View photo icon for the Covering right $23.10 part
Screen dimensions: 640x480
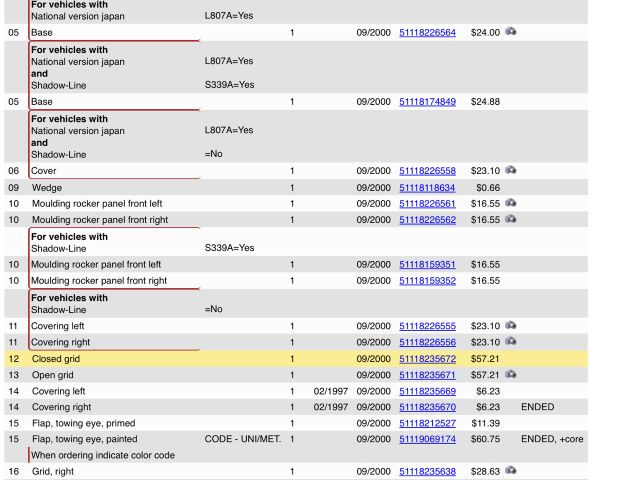[511, 342]
